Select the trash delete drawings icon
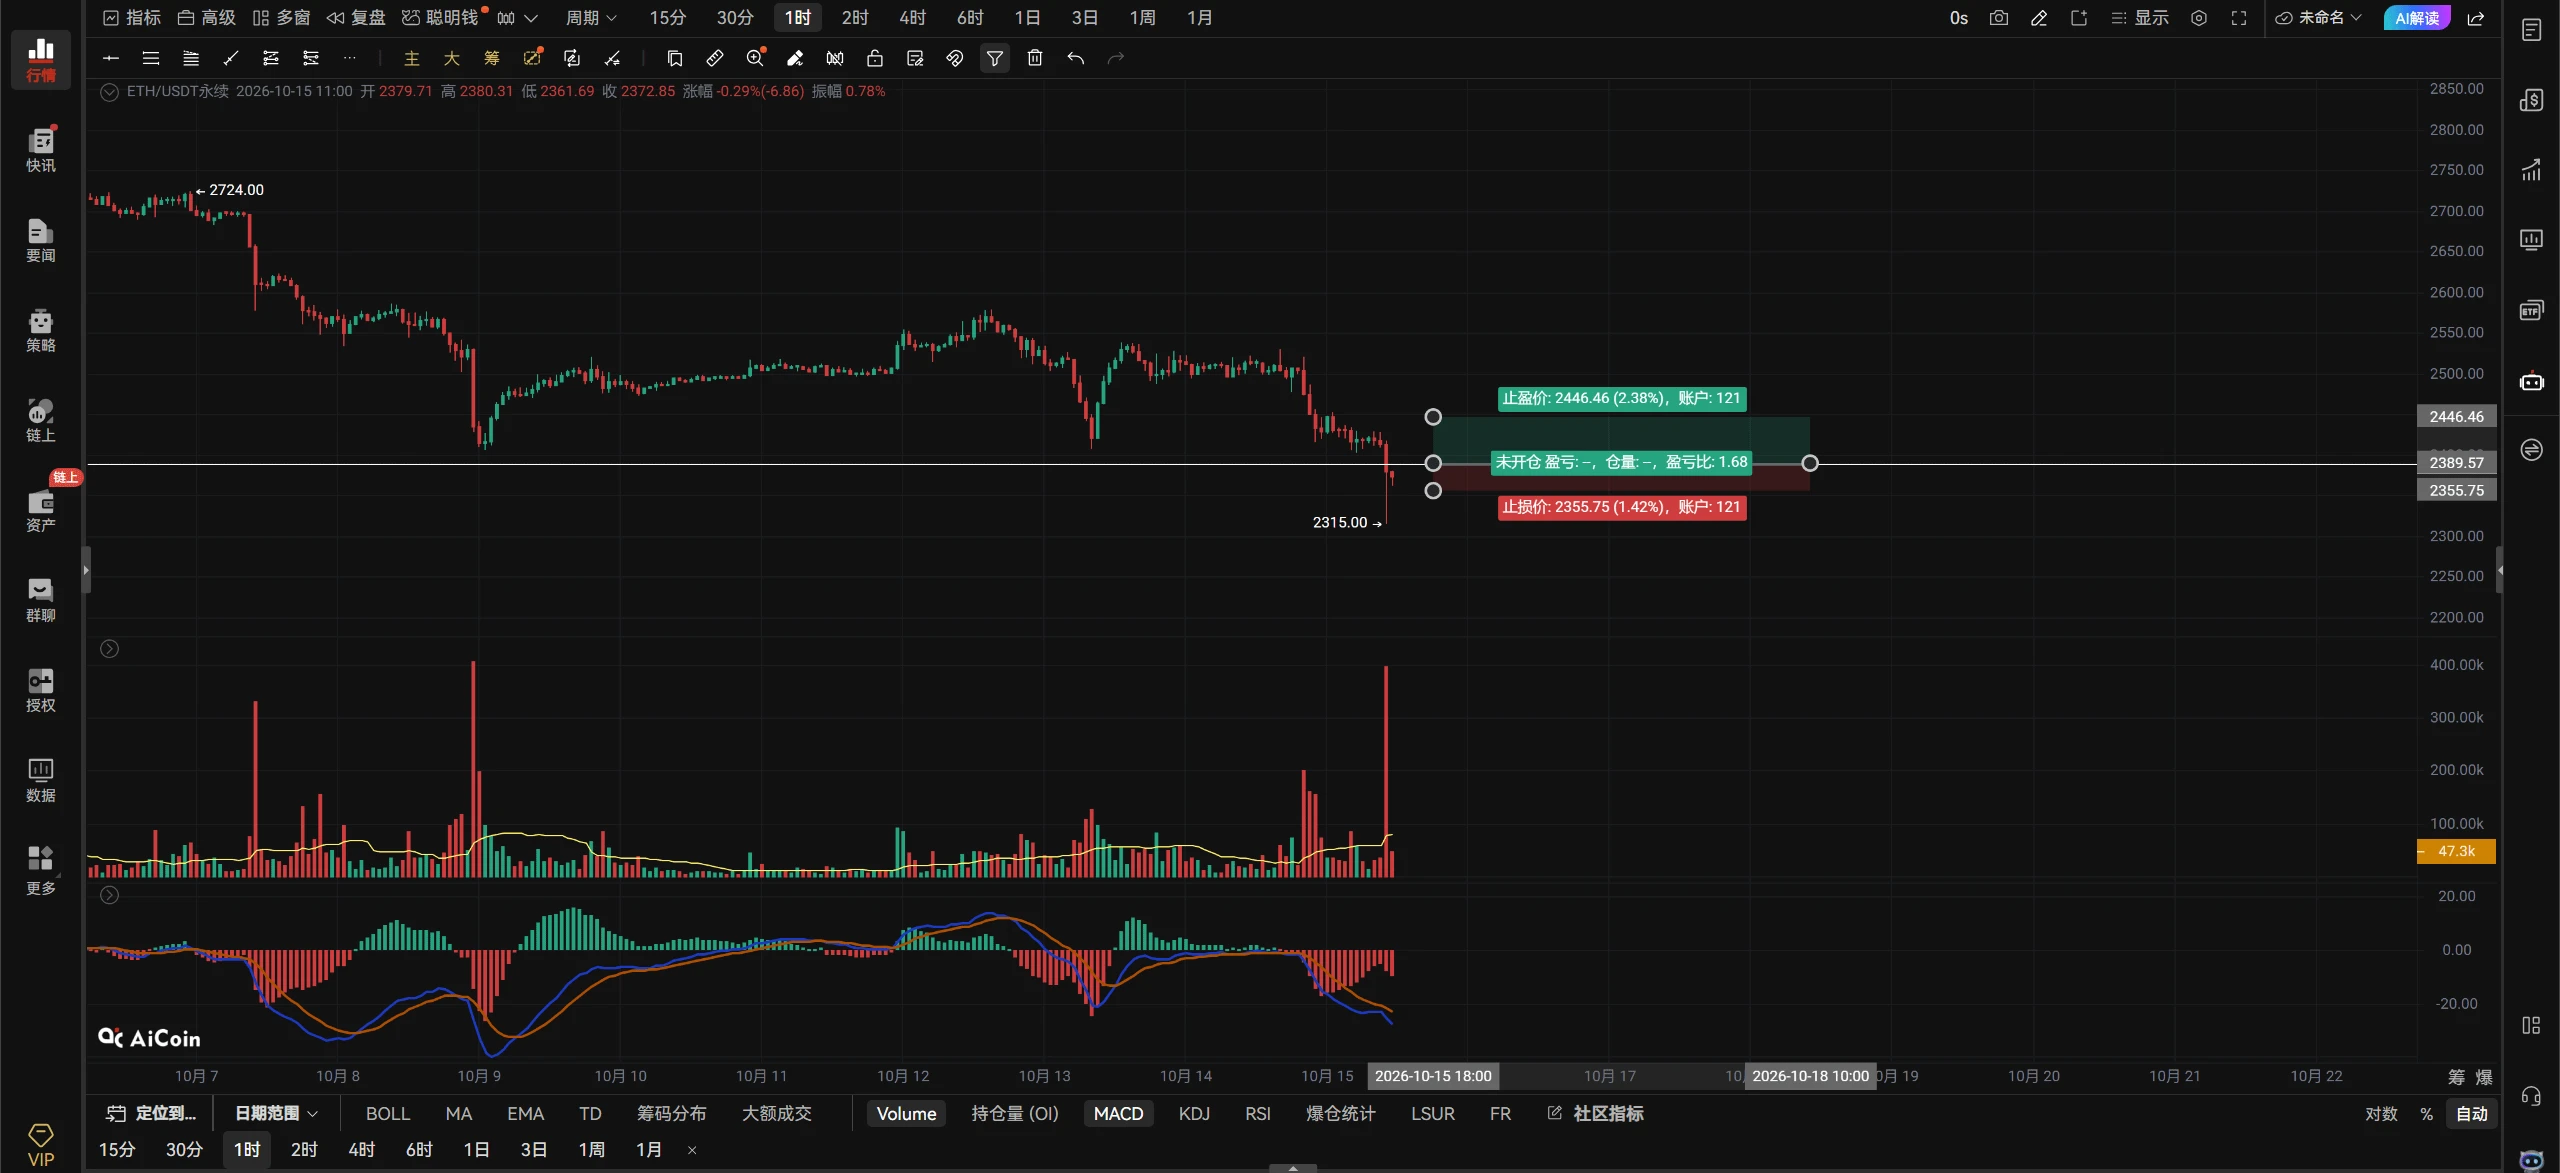This screenshot has width=2560, height=1173. click(1035, 58)
